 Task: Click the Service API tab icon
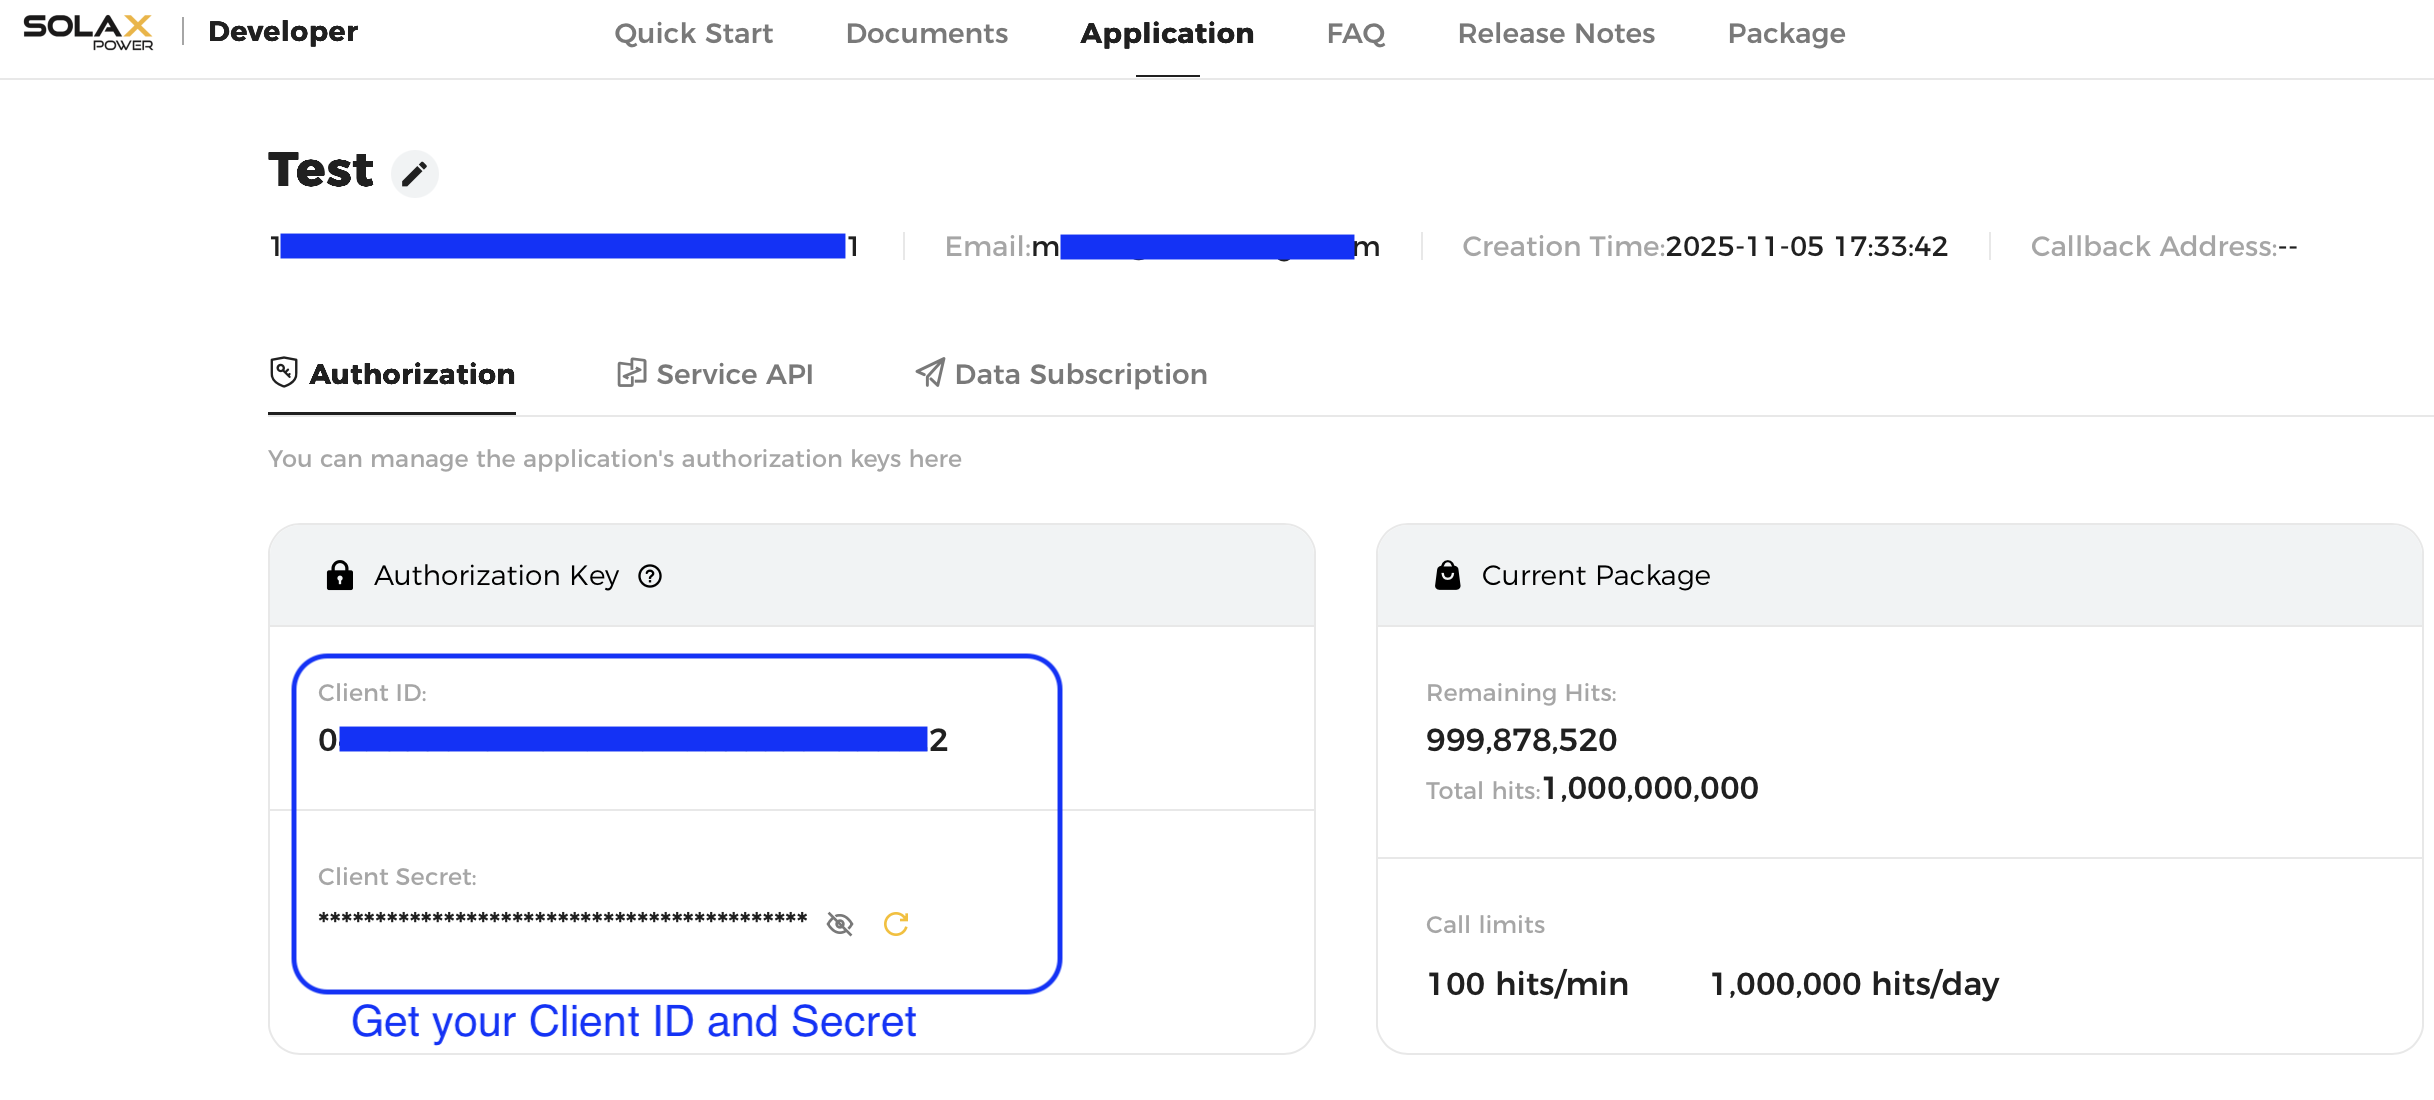pos(631,373)
